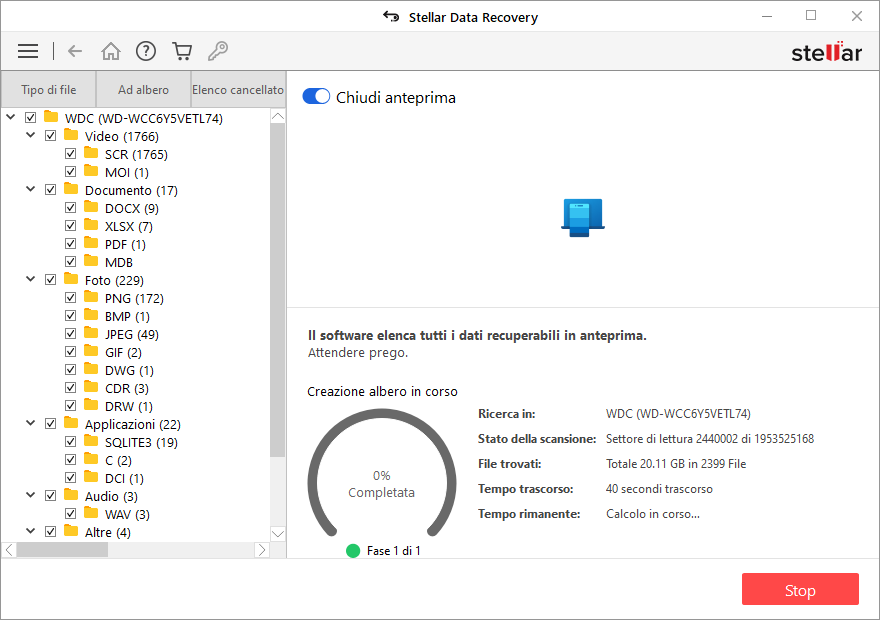
Task: Minimize the Stellar Data Recovery window
Action: [767, 16]
